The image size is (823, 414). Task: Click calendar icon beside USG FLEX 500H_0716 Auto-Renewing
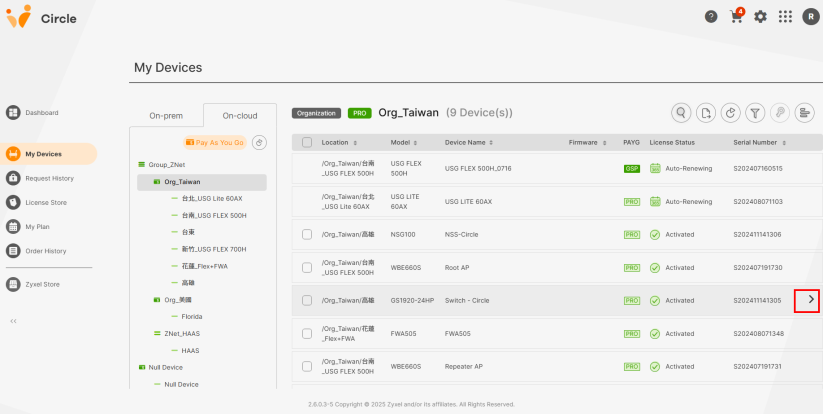(655, 168)
